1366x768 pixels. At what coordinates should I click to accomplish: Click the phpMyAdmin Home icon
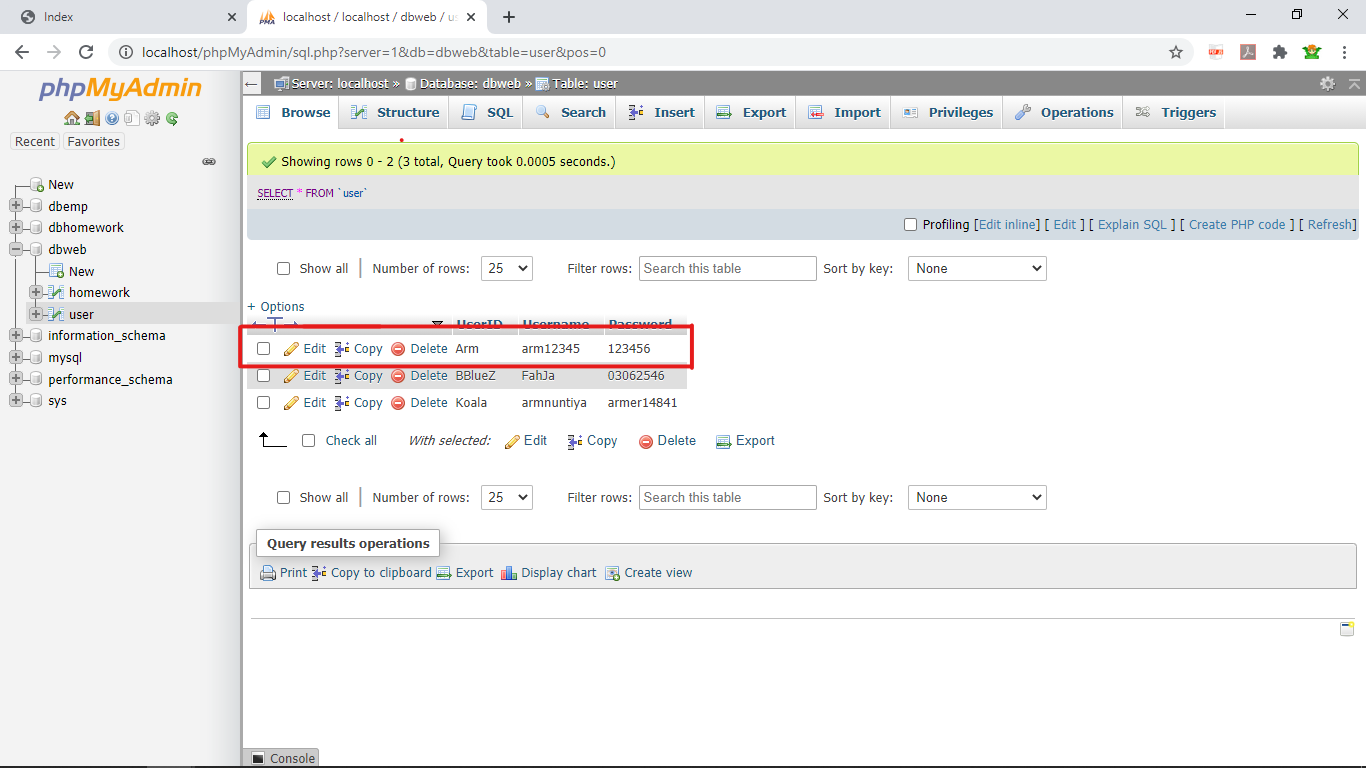point(72,118)
